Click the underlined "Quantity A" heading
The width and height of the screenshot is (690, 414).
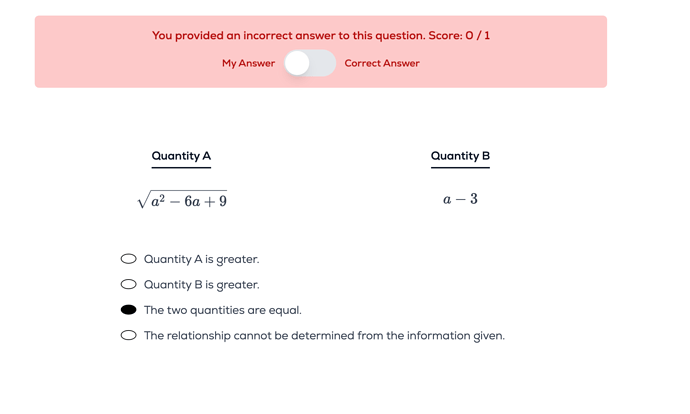181,156
